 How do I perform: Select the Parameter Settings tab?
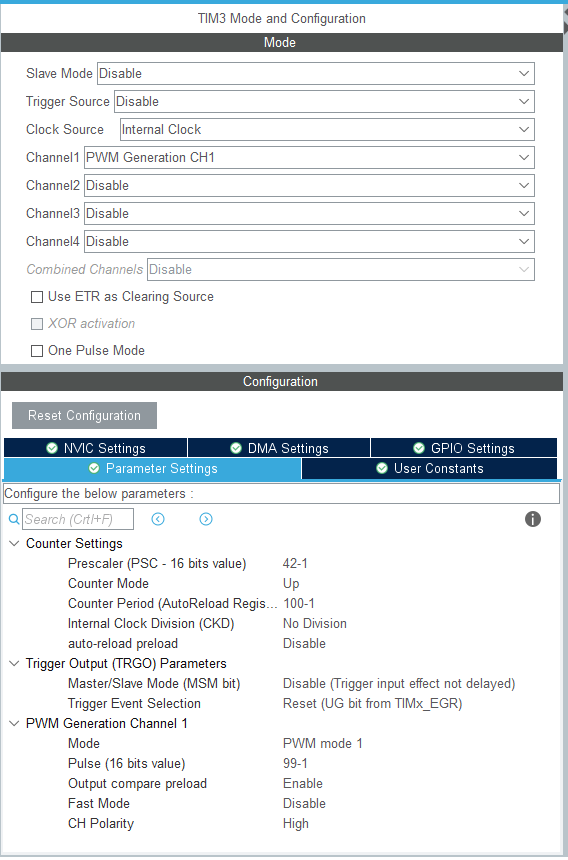coord(152,468)
